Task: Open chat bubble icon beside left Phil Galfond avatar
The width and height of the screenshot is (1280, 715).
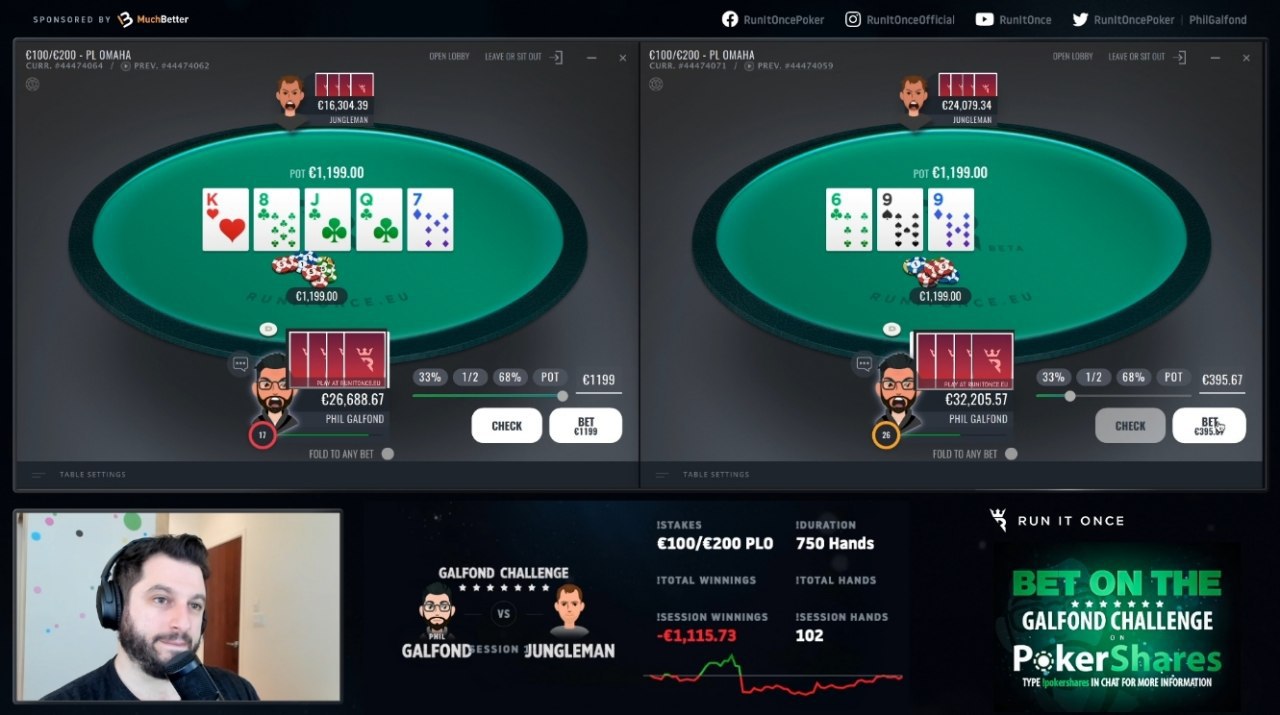Action: pos(240,364)
